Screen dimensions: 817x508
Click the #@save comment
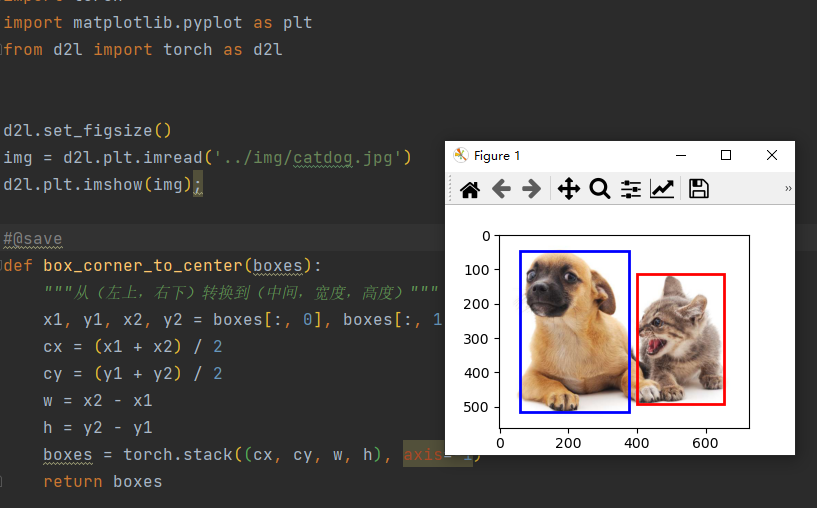pyautogui.click(x=33, y=239)
